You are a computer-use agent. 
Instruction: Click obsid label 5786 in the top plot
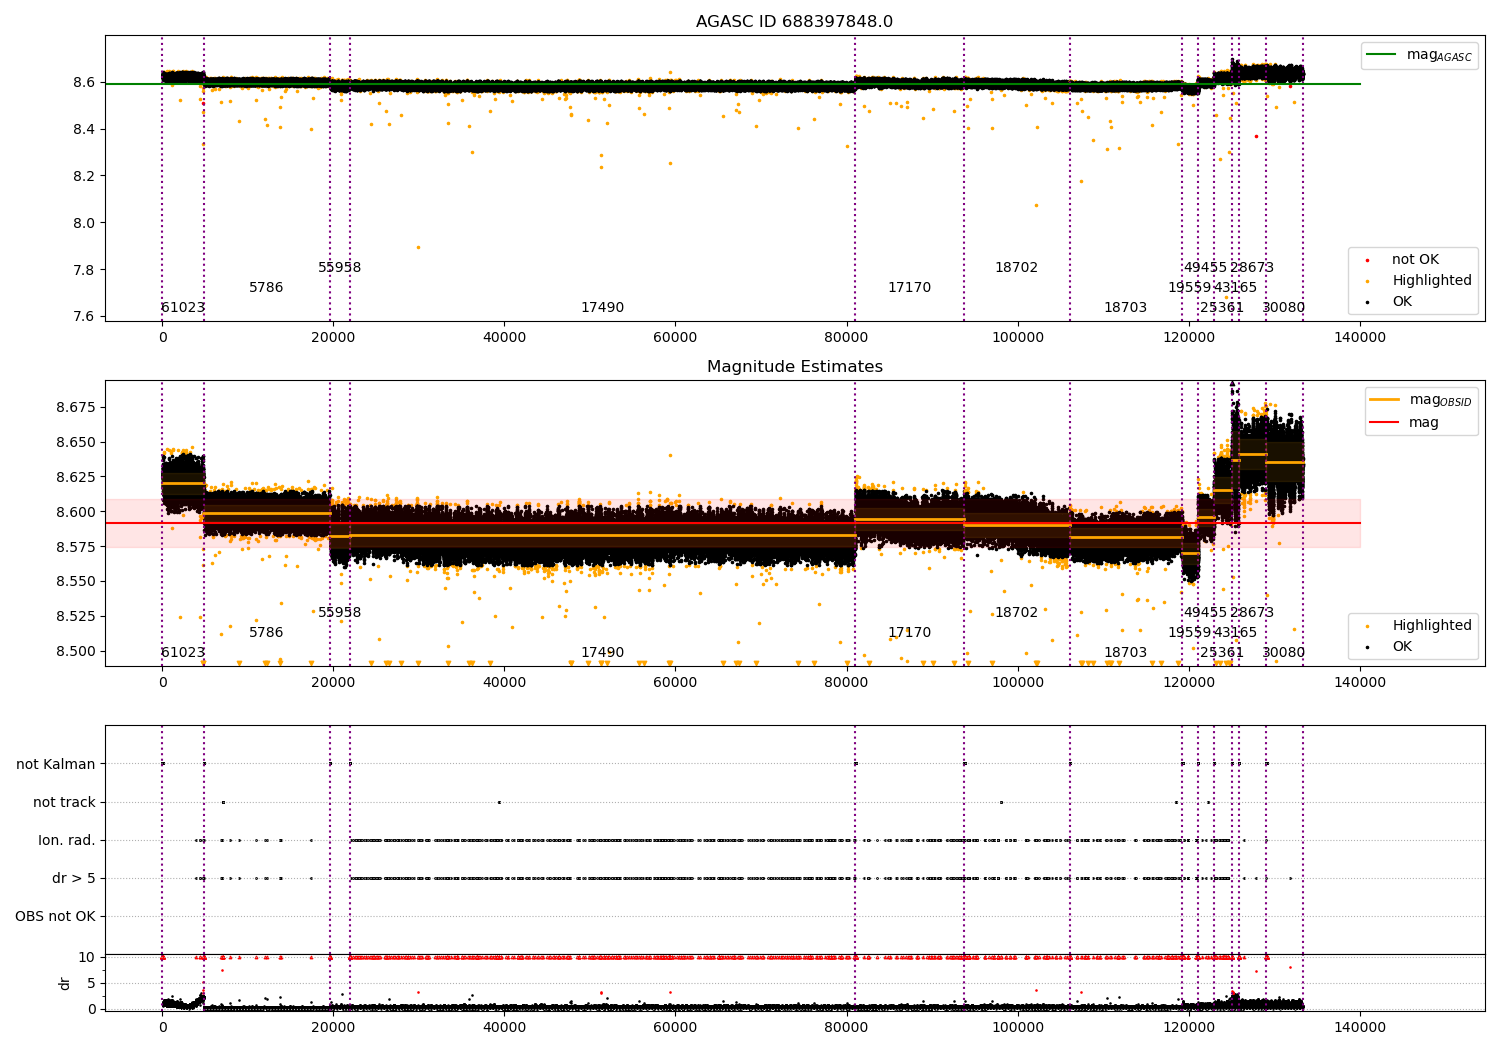(x=266, y=288)
